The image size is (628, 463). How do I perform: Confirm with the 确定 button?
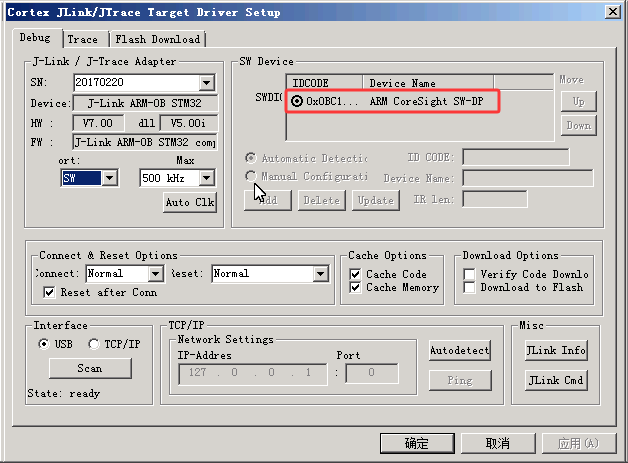(417, 443)
